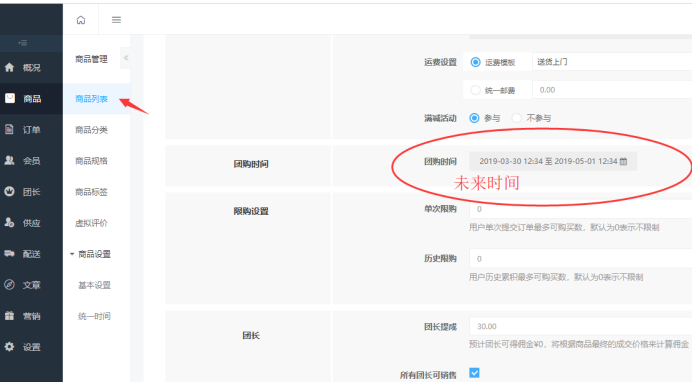Click 预计团长可得佣金 hint text
The width and height of the screenshot is (693, 383).
coord(579,344)
